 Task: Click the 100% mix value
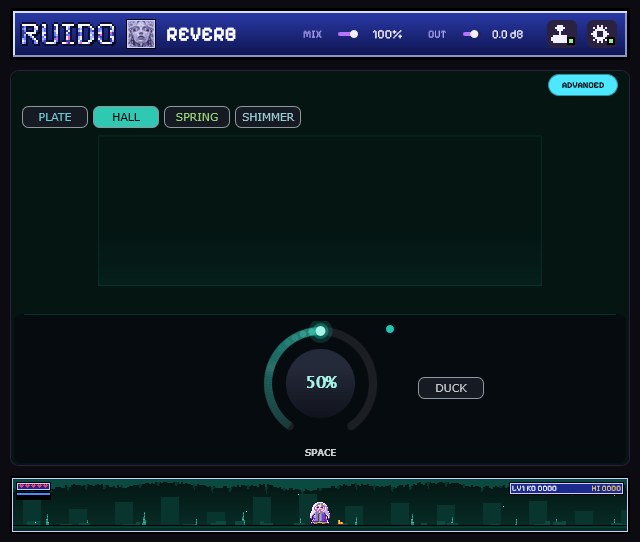pyautogui.click(x=387, y=34)
